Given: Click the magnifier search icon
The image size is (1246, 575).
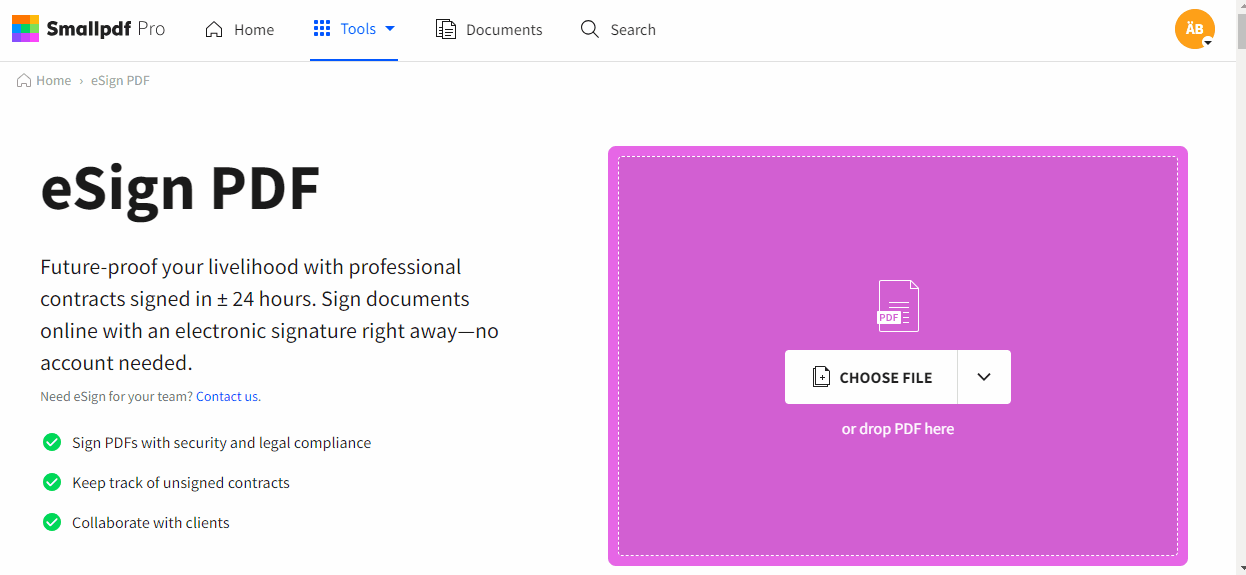Looking at the screenshot, I should point(590,29).
